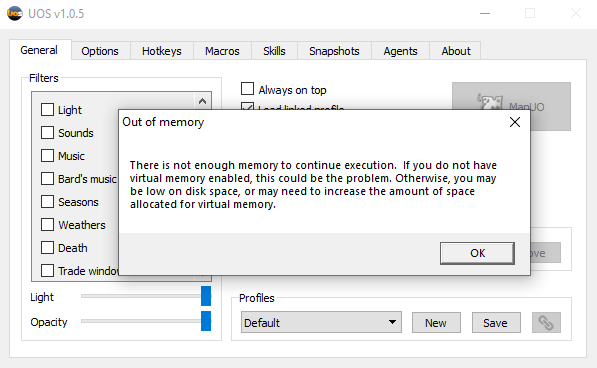Click the filters list scroll up arrow
The height and width of the screenshot is (368, 597).
[203, 101]
